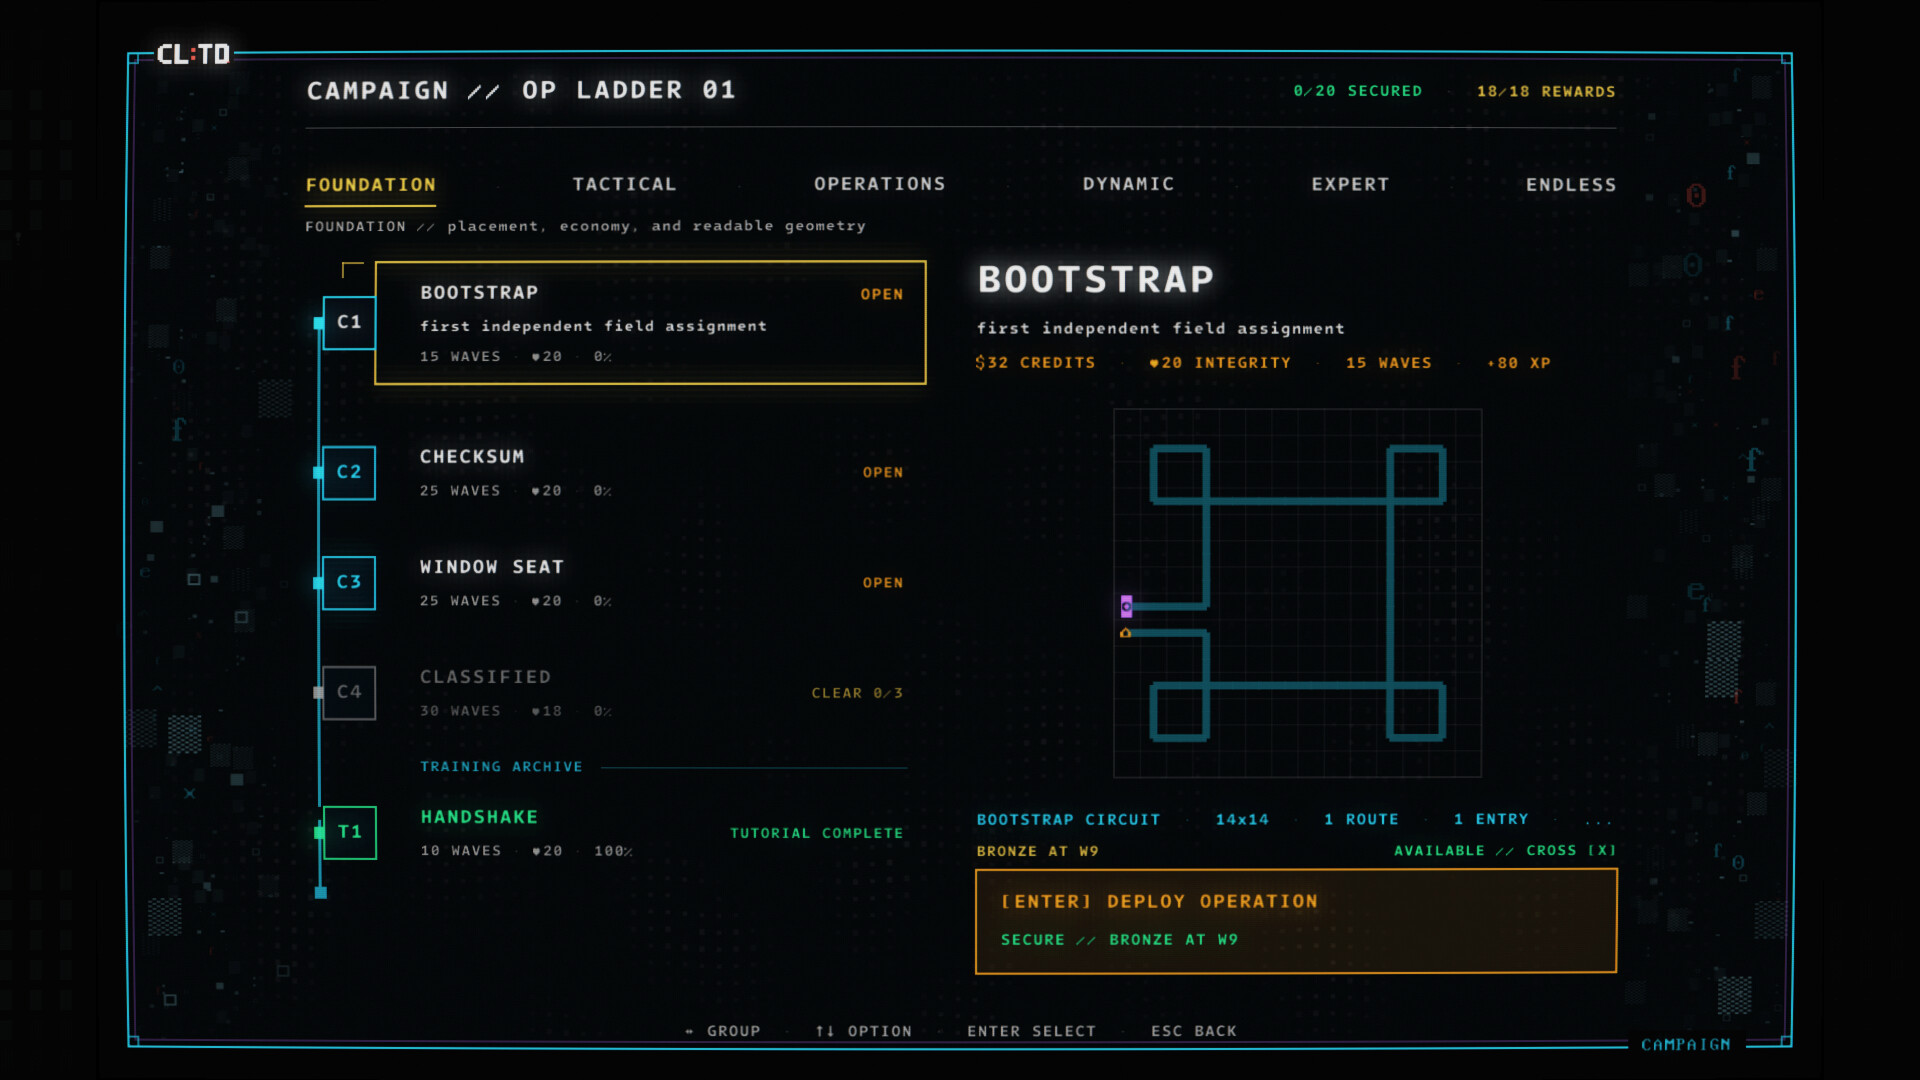
Task: Click the Campaign label in bottom corner
Action: coord(1686,1044)
